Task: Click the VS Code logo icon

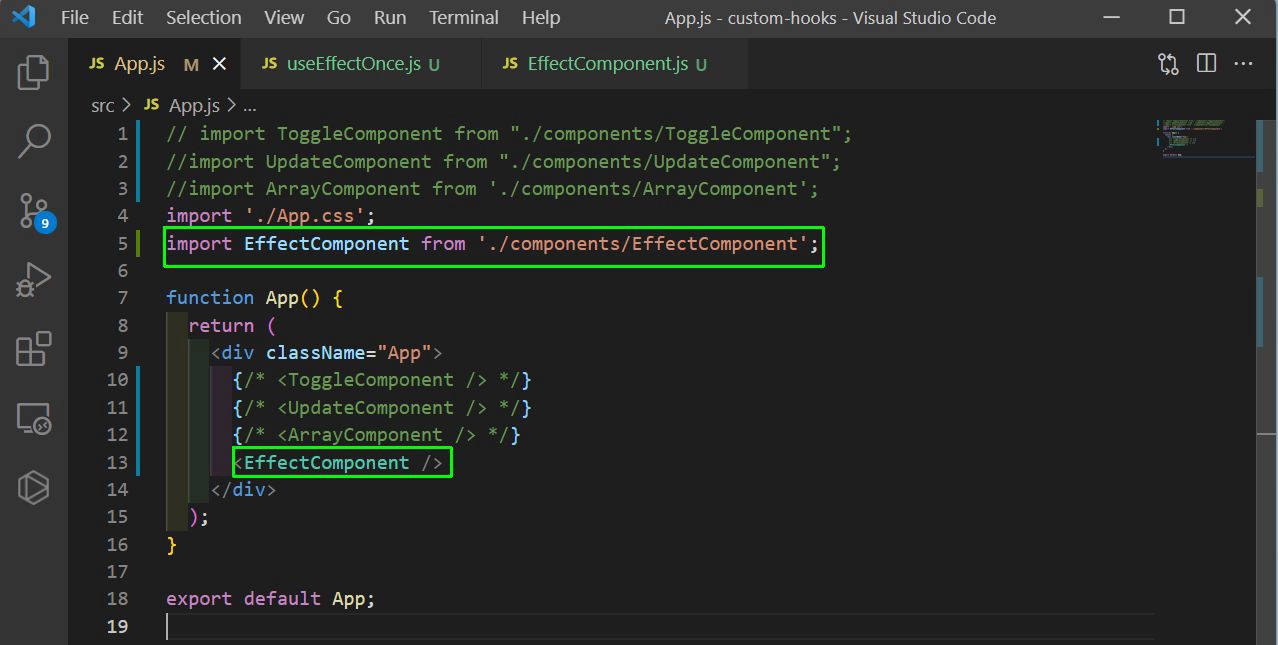Action: coord(23,17)
